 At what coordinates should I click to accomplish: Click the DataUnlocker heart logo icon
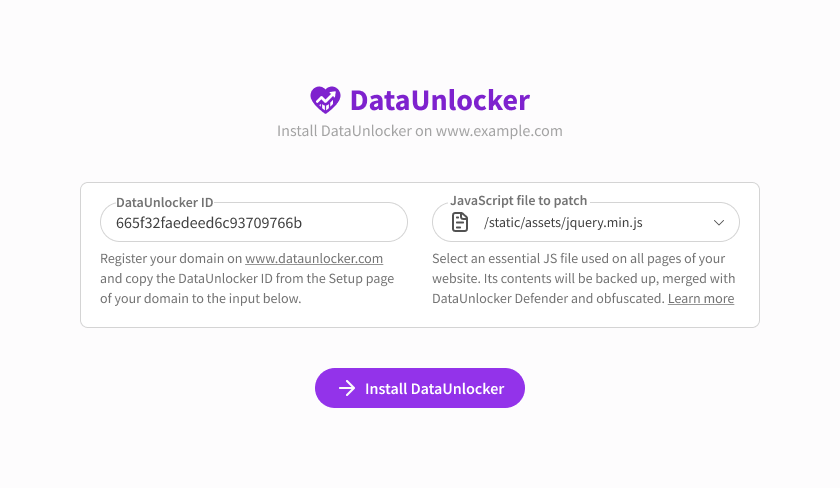pyautogui.click(x=326, y=100)
